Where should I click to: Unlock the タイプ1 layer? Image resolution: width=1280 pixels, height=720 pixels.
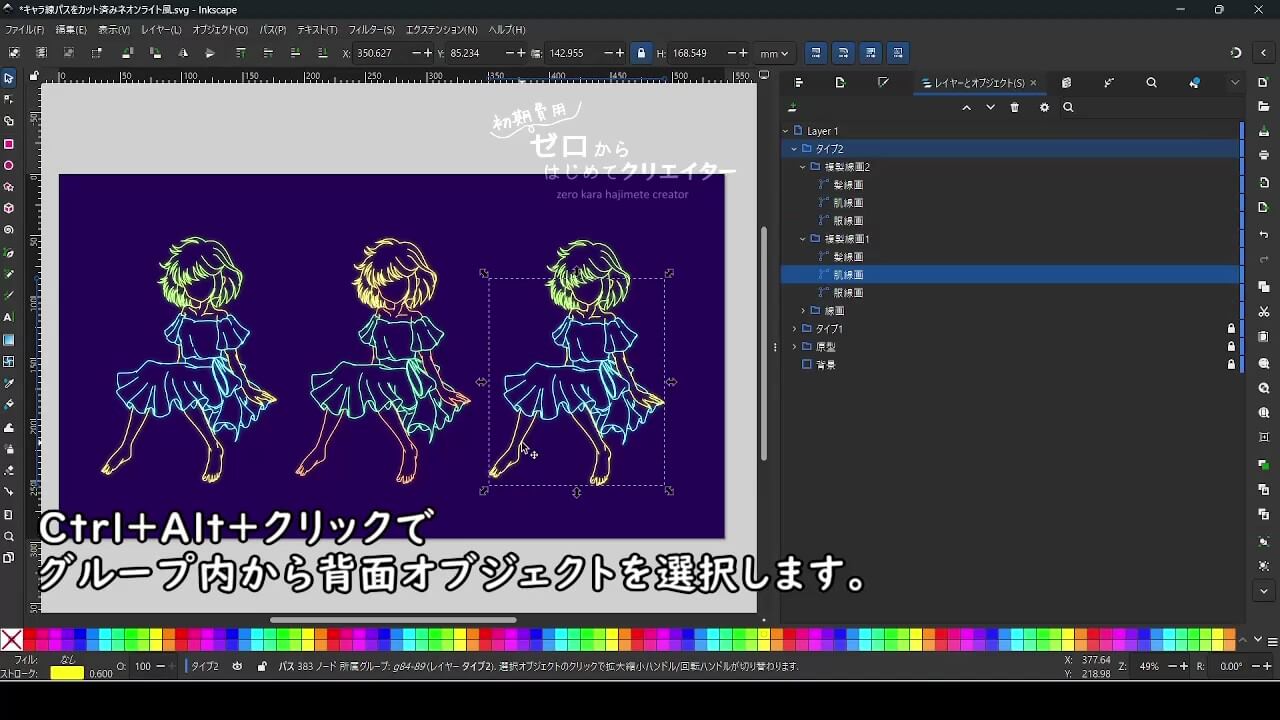1231,329
